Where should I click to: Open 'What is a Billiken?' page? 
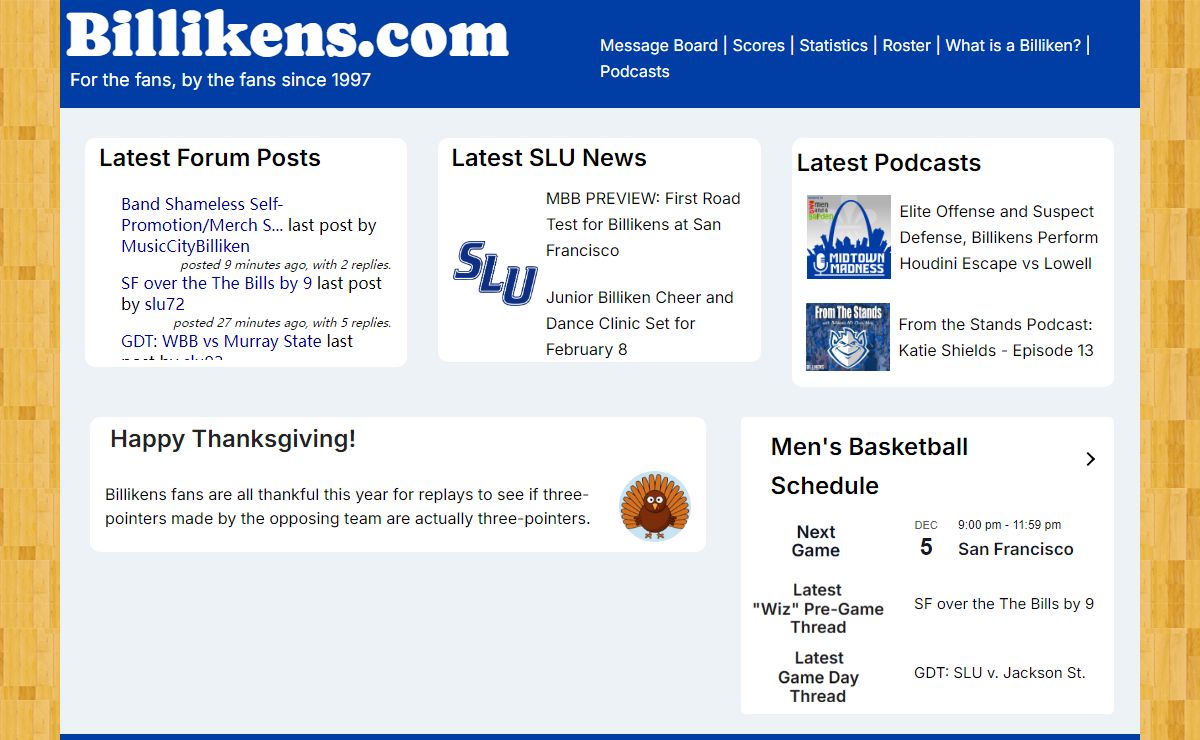click(x=1013, y=45)
